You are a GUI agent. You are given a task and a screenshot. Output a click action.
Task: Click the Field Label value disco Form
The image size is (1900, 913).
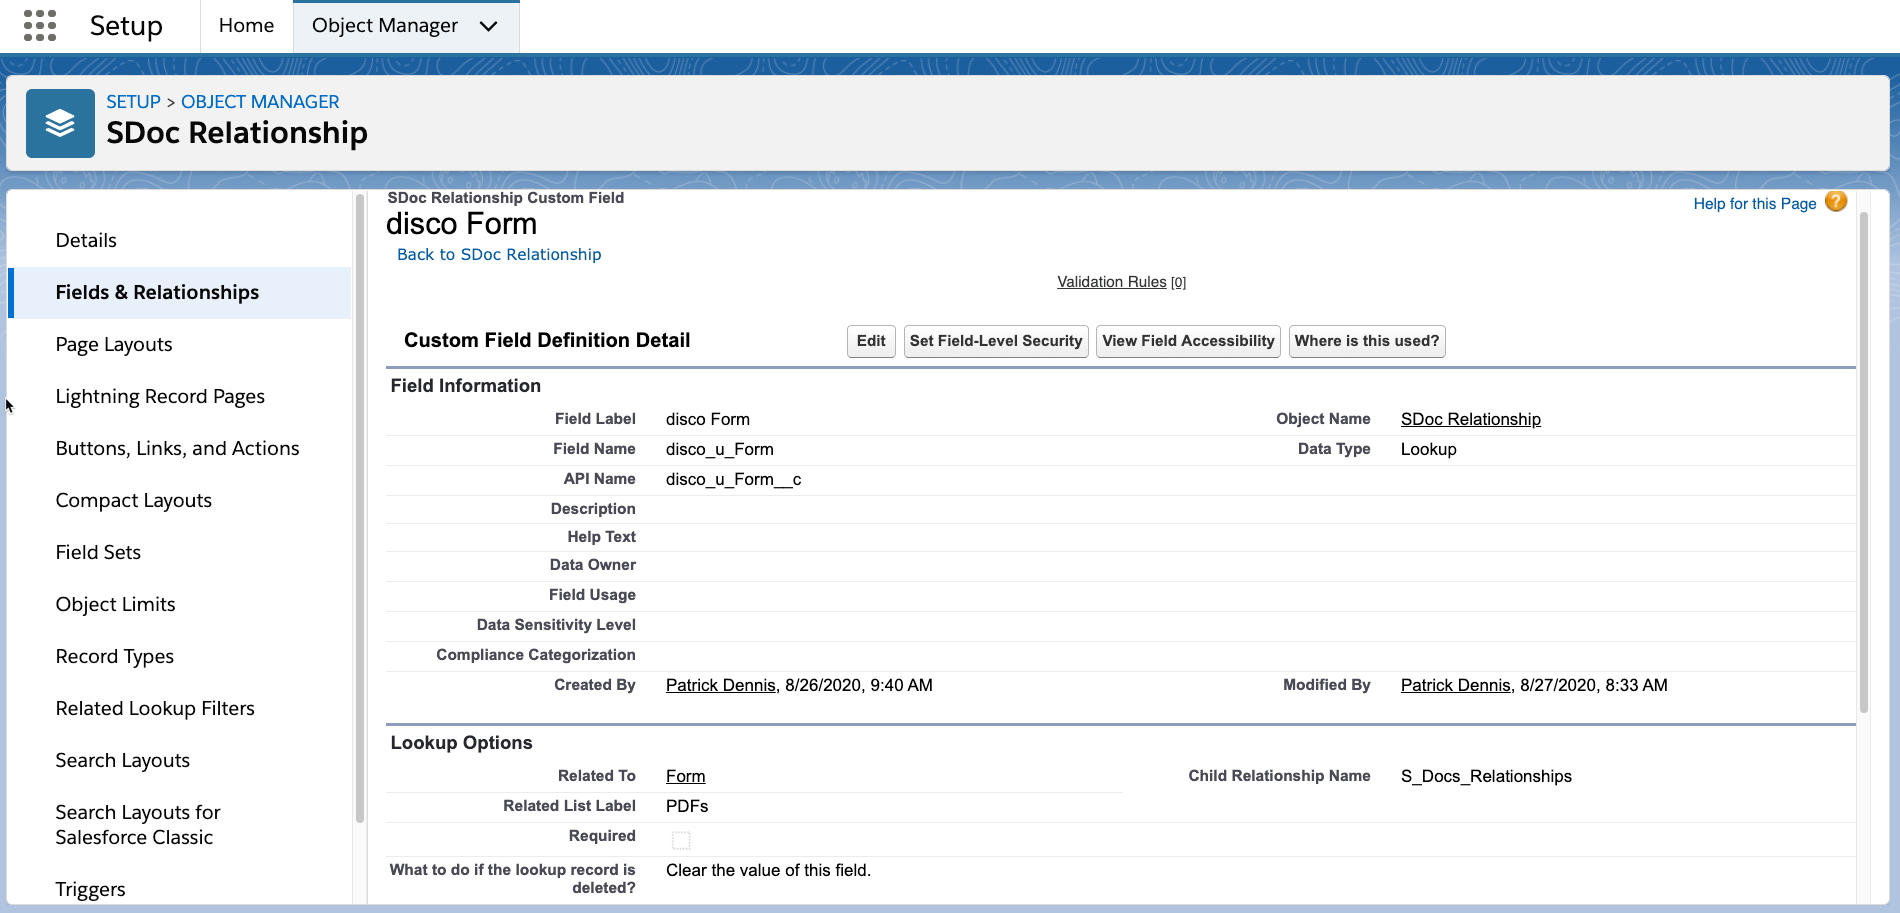pyautogui.click(x=707, y=419)
